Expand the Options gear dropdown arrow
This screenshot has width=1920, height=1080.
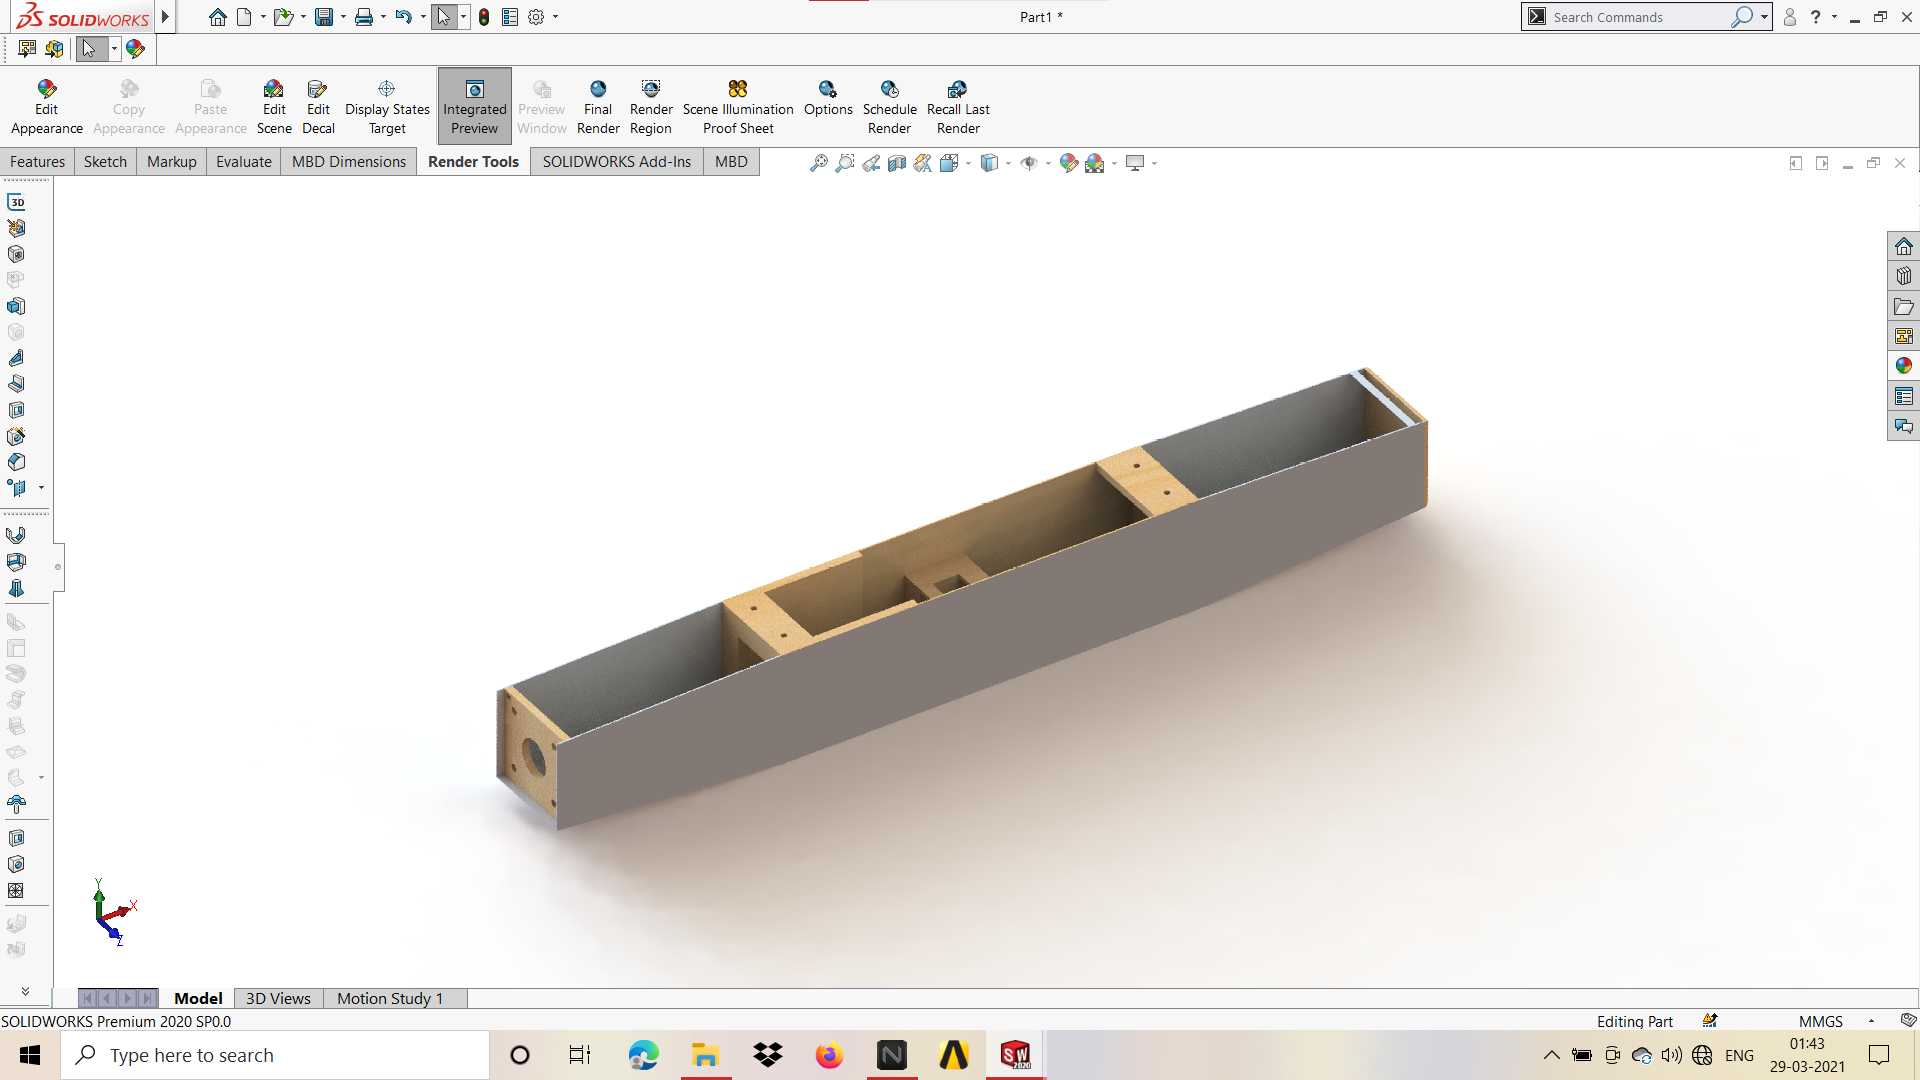pyautogui.click(x=555, y=17)
